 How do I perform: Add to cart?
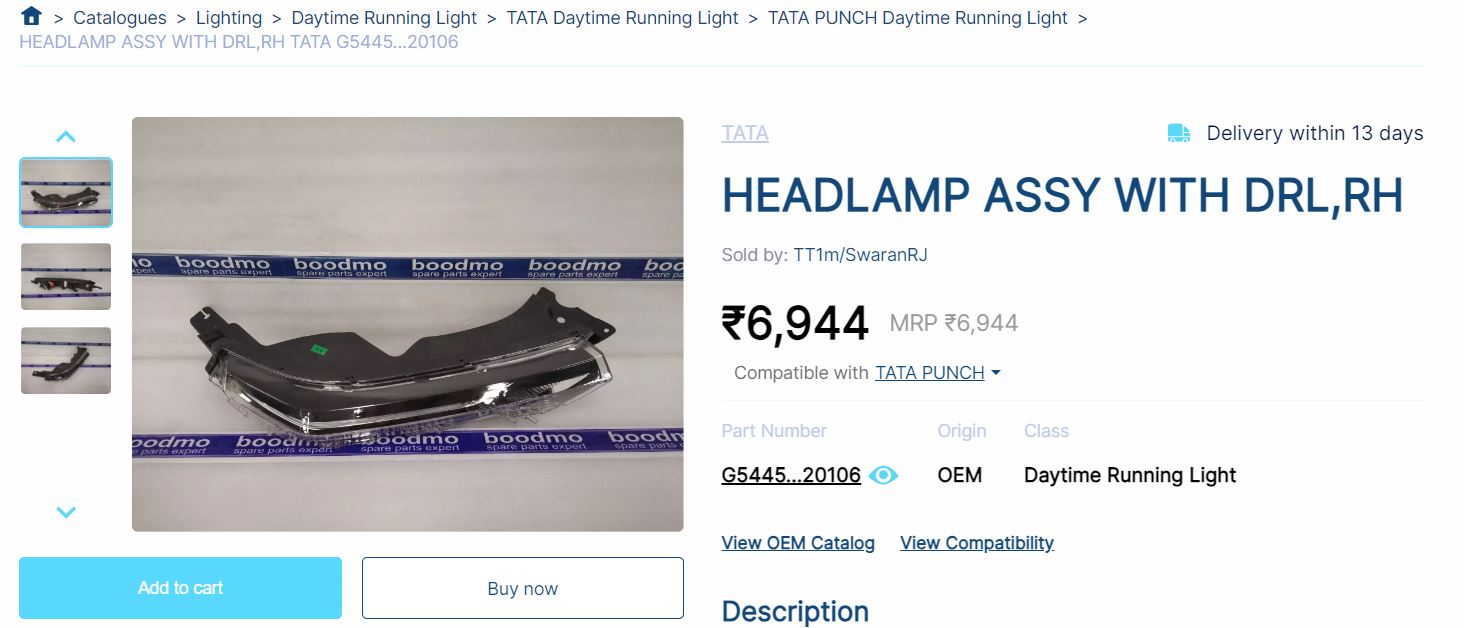pos(180,588)
